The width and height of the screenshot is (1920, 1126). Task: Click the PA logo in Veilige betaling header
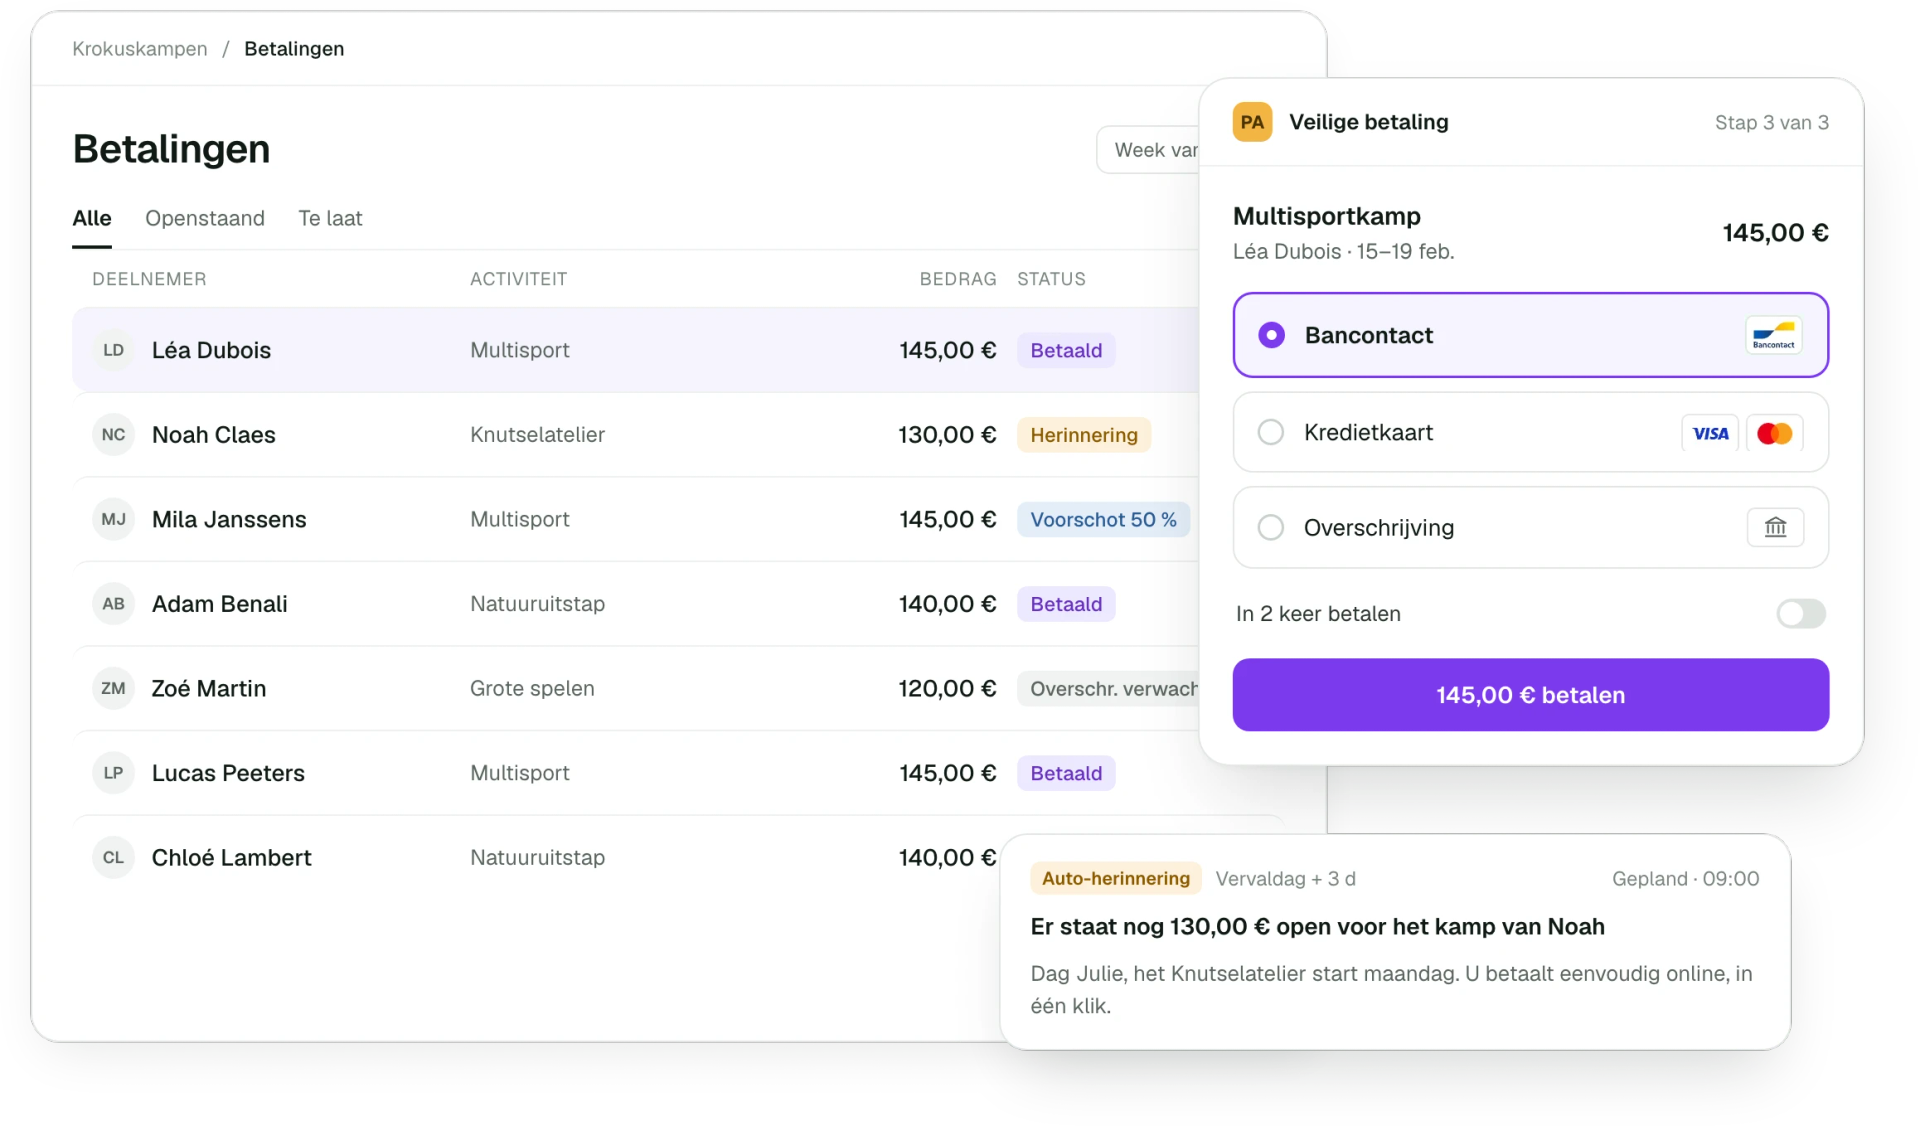coord(1252,122)
